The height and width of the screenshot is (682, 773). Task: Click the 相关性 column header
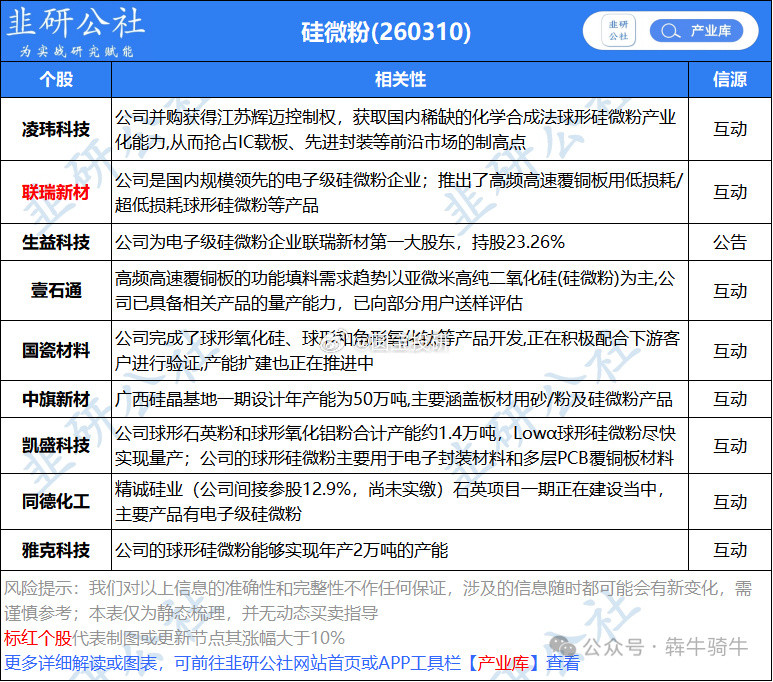(400, 79)
